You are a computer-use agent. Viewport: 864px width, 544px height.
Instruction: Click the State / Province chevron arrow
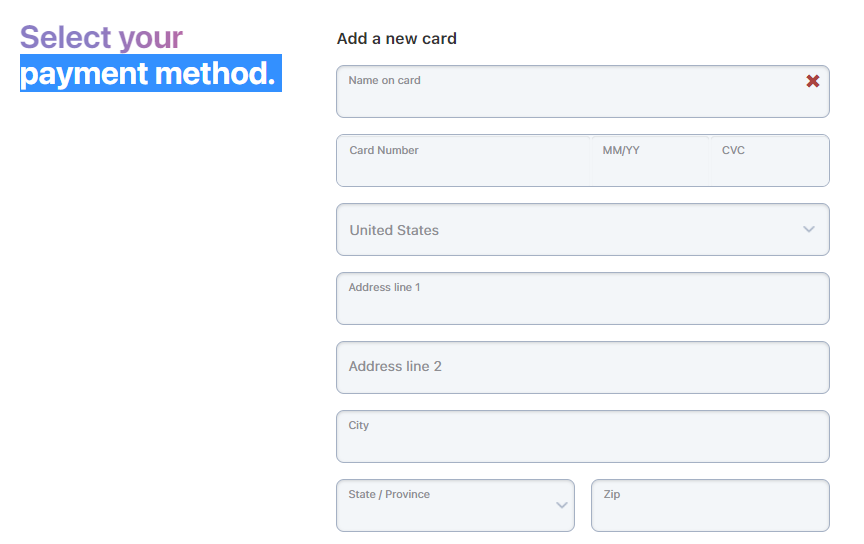(561, 505)
